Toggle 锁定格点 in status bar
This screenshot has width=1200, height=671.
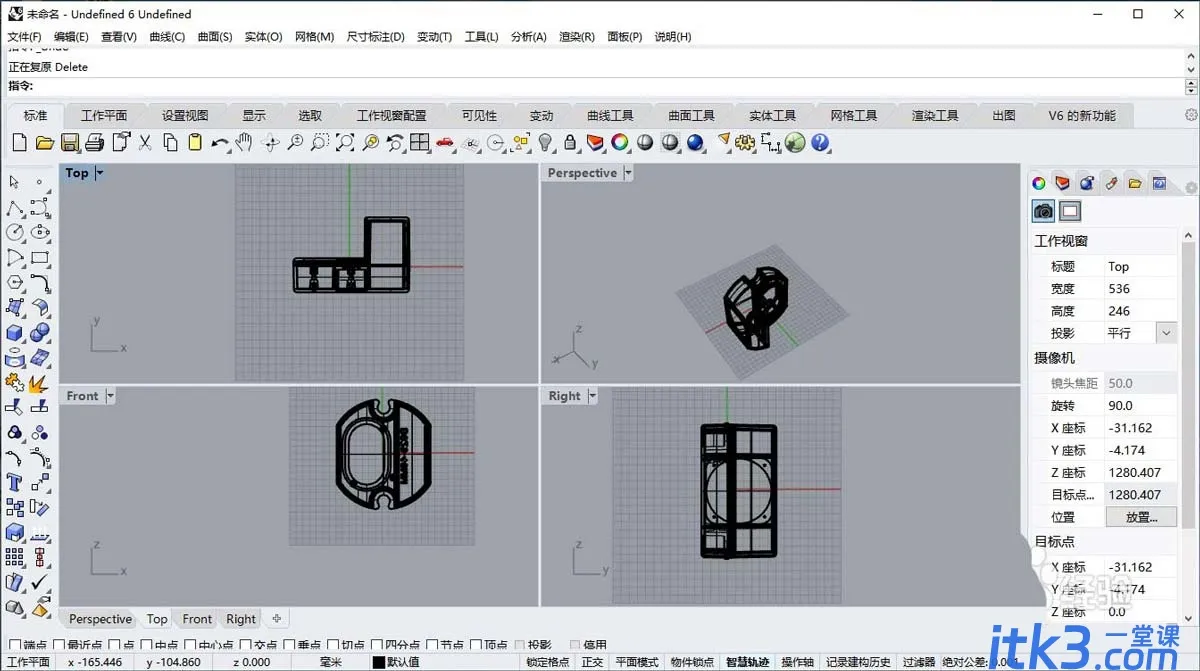tap(548, 662)
